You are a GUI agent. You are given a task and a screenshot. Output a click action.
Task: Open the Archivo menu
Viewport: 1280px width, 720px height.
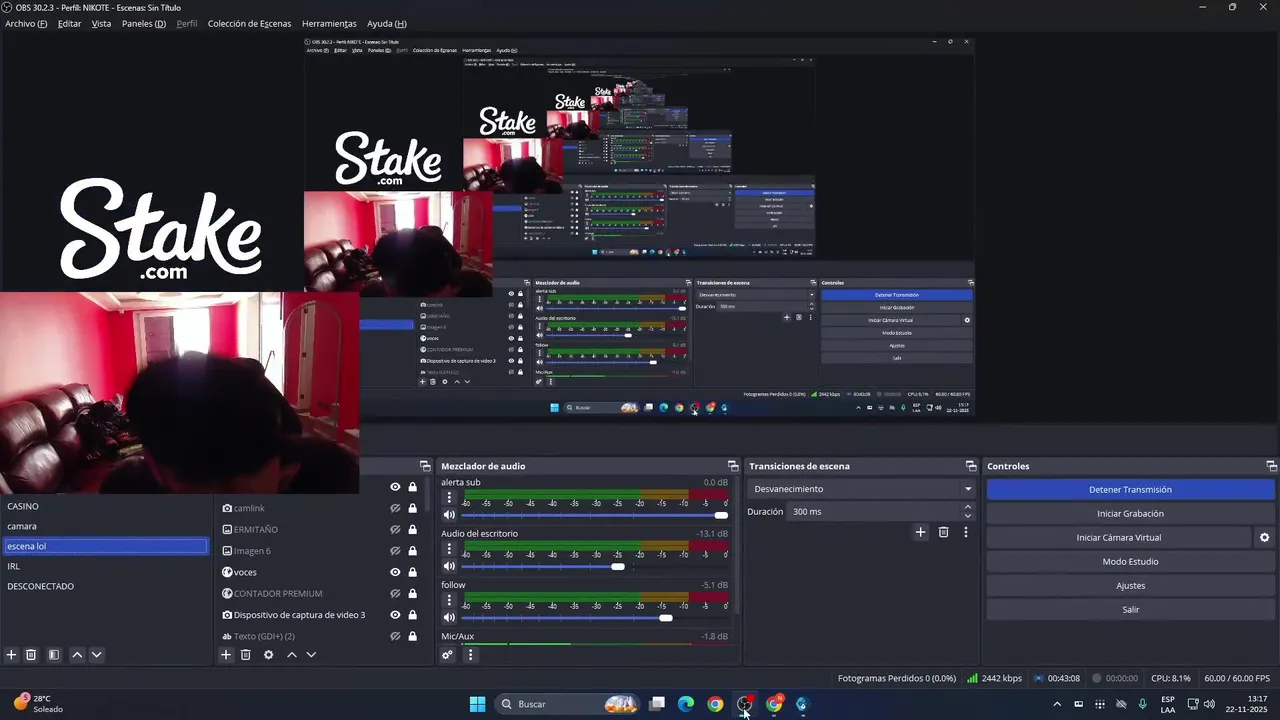click(x=26, y=23)
